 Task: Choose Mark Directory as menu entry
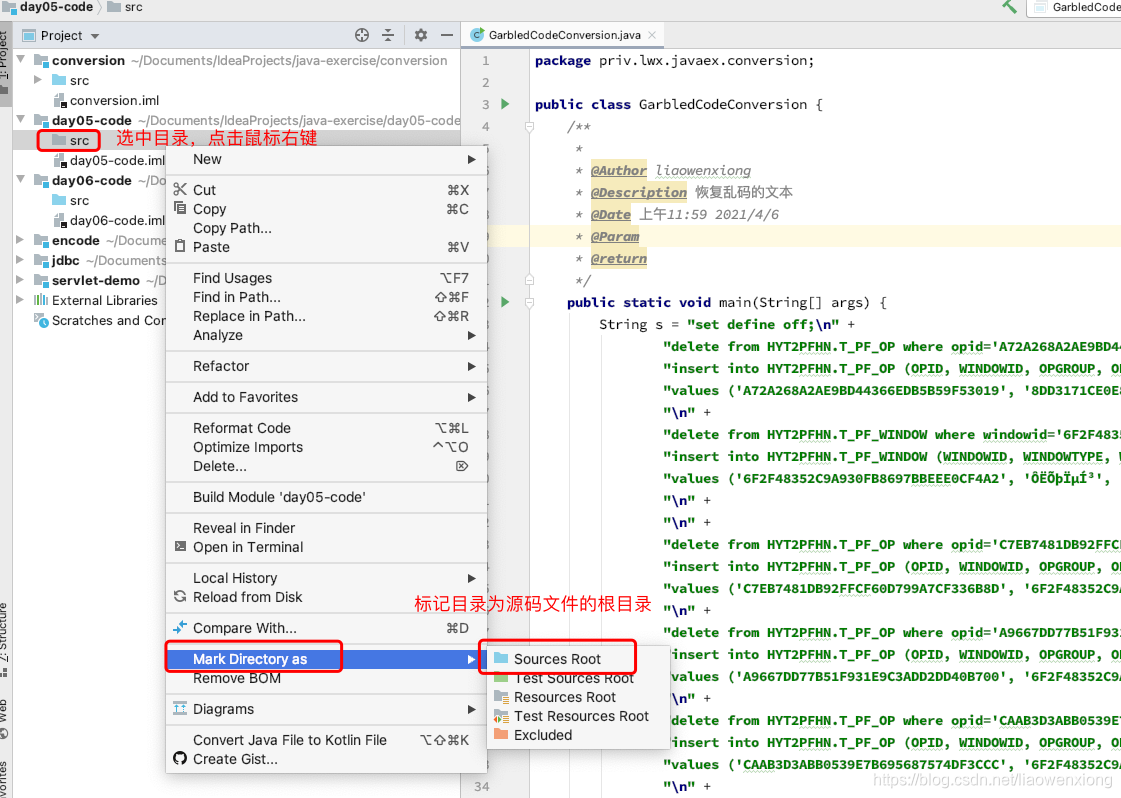point(326,659)
